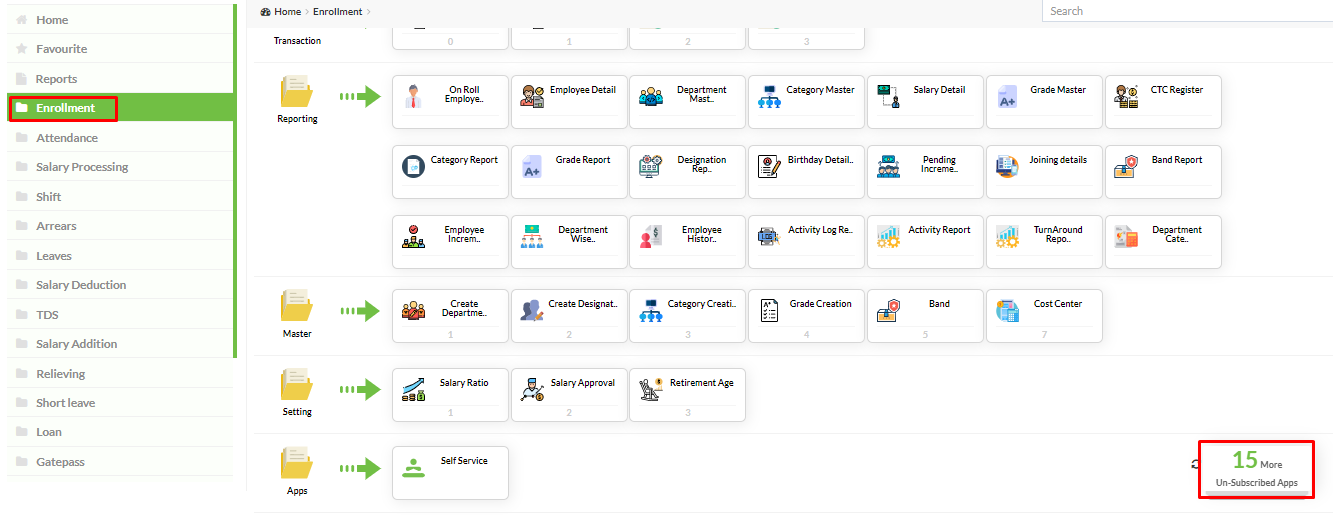Click the Setting folder icon
Screen dimensions: 1333x519
(297, 385)
